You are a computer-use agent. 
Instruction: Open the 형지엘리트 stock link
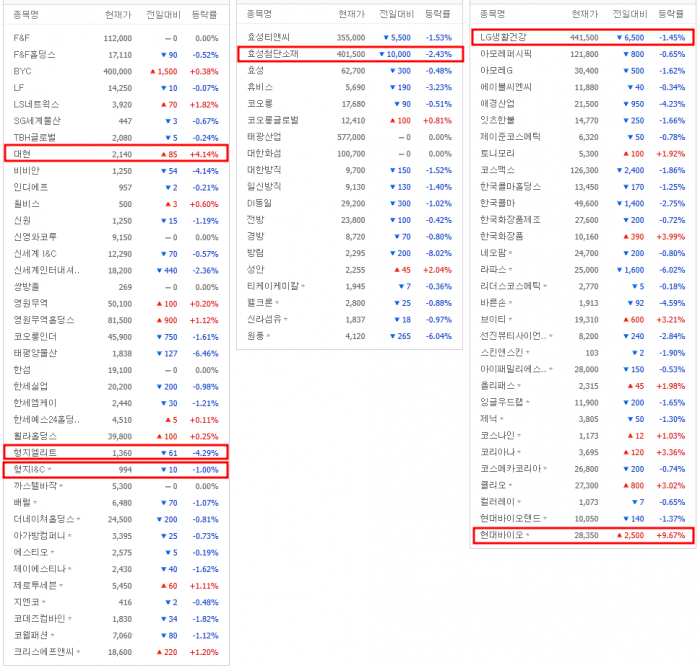(x=35, y=452)
